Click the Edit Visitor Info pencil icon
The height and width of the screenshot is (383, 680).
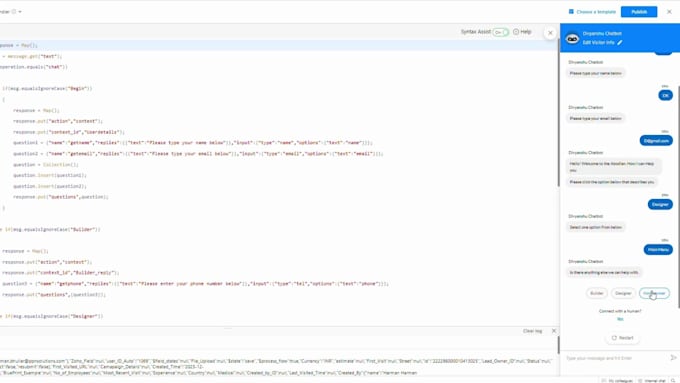pos(620,43)
